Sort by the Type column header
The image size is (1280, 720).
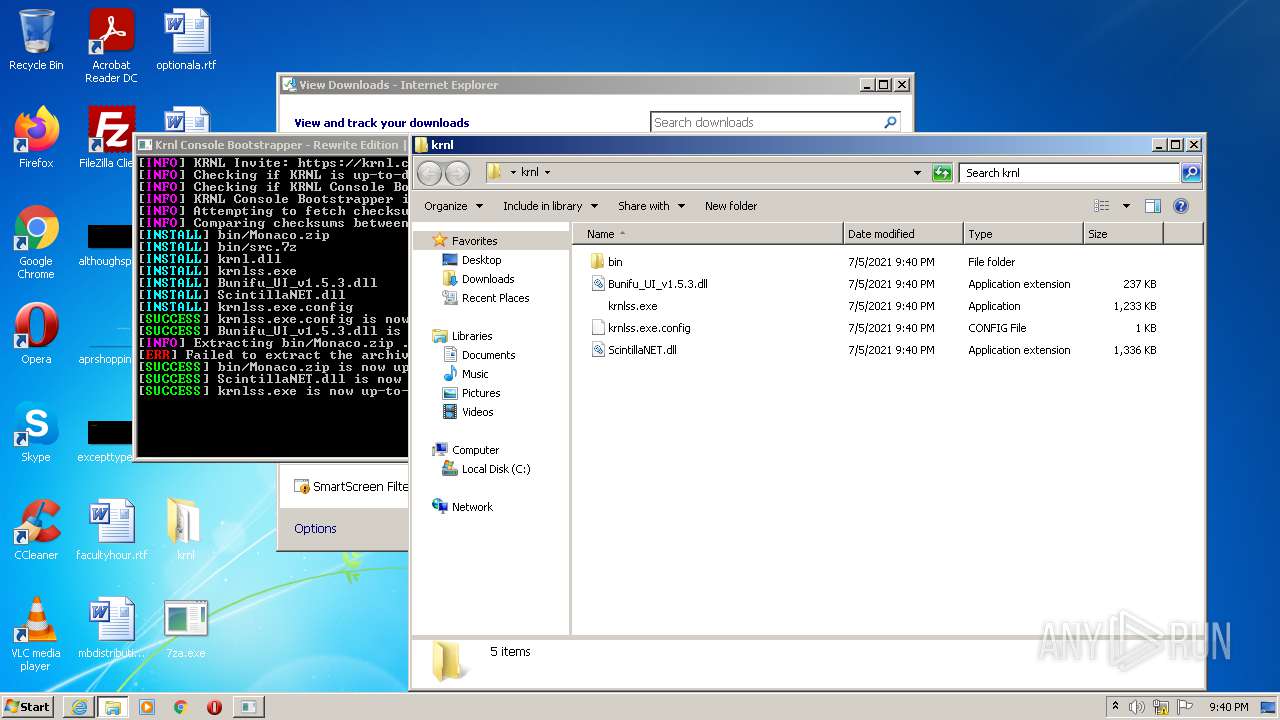click(x=1023, y=234)
